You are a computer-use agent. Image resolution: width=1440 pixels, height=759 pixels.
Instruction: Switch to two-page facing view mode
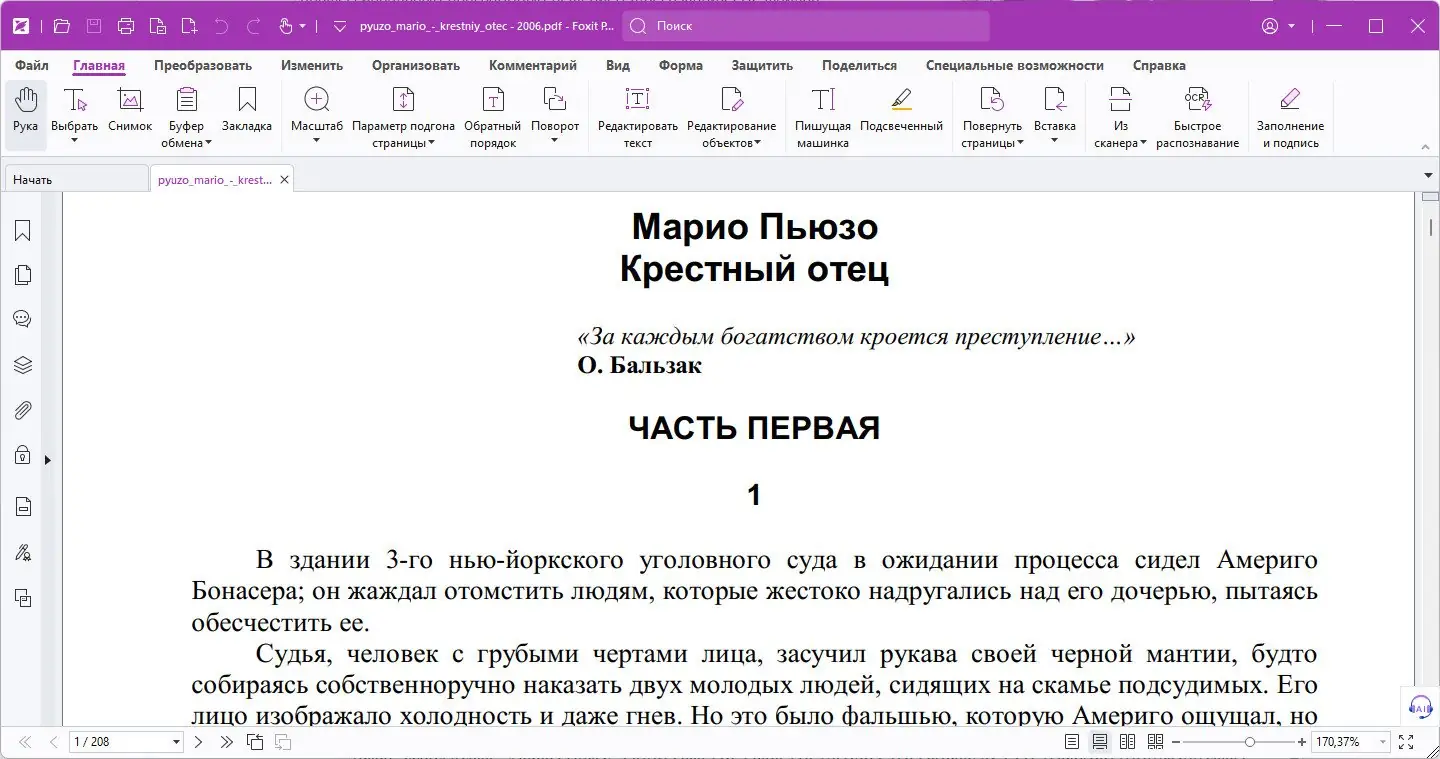pos(1128,742)
